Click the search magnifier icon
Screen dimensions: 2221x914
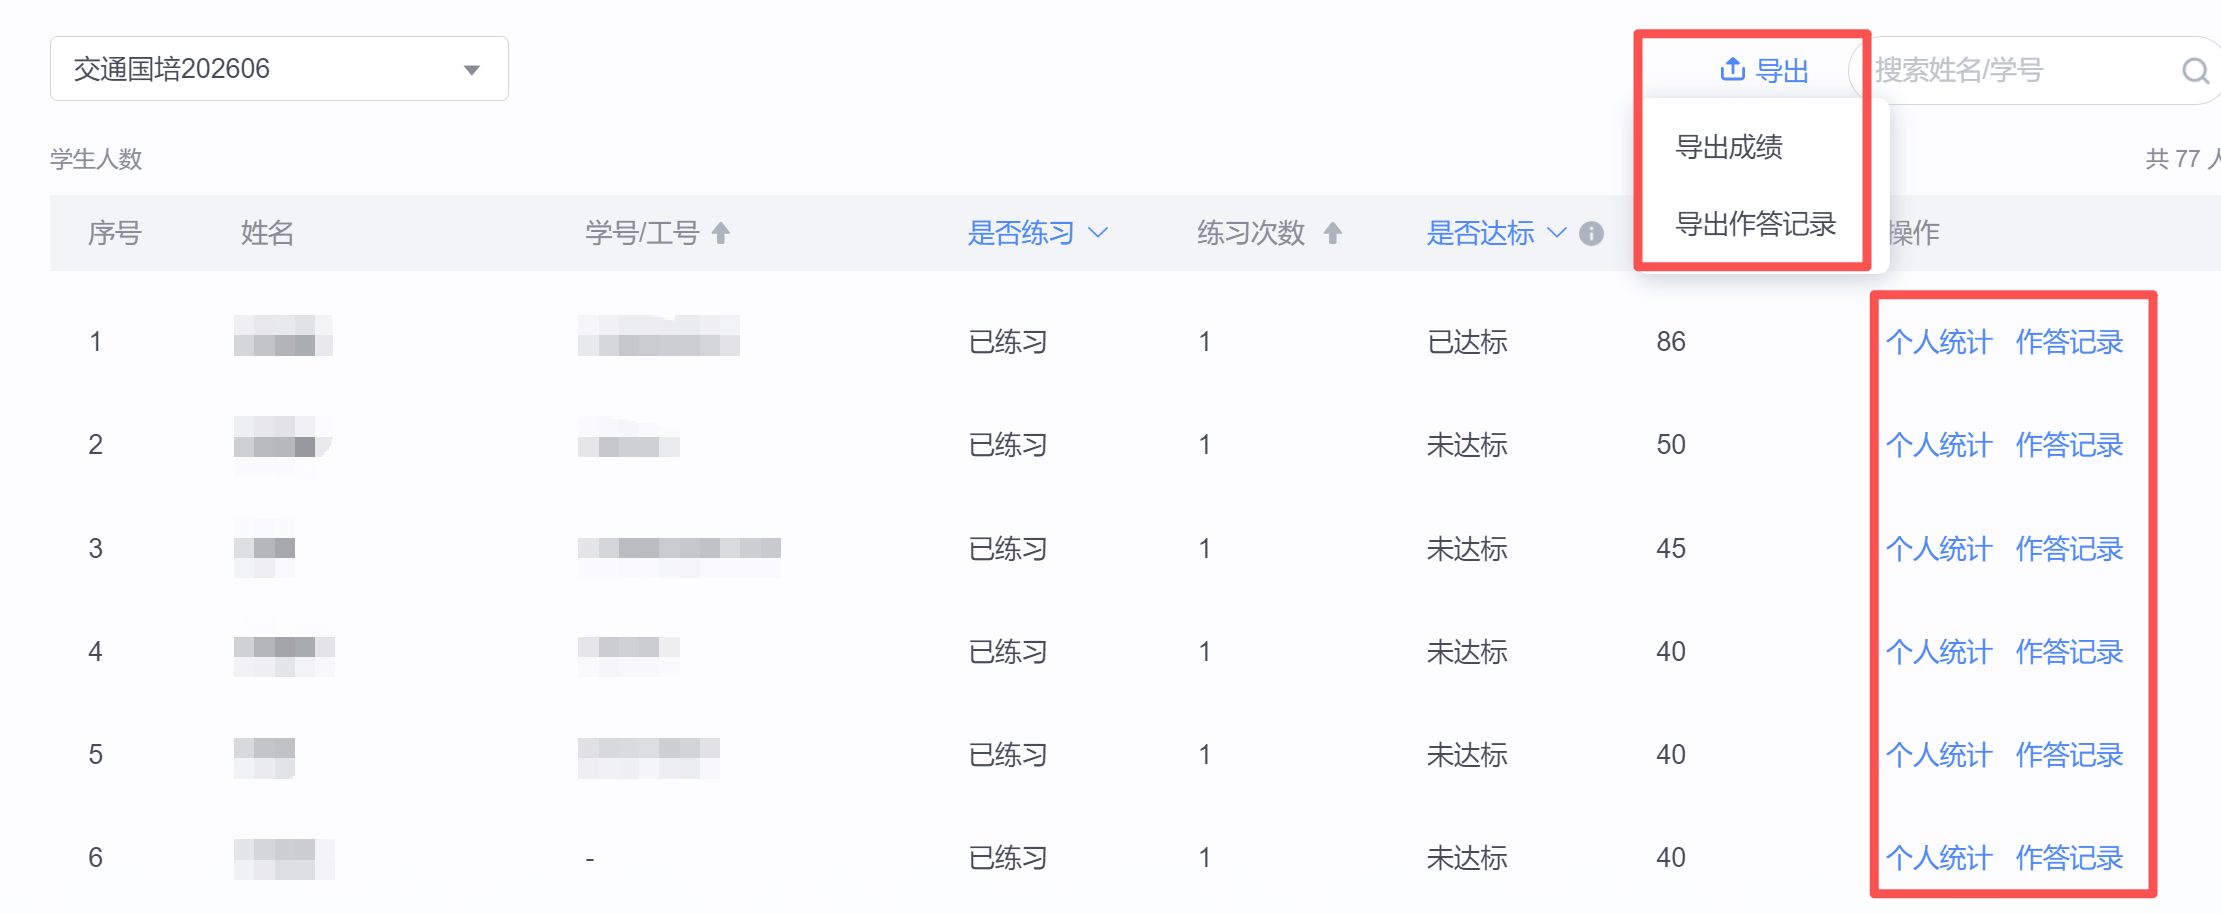(2195, 70)
